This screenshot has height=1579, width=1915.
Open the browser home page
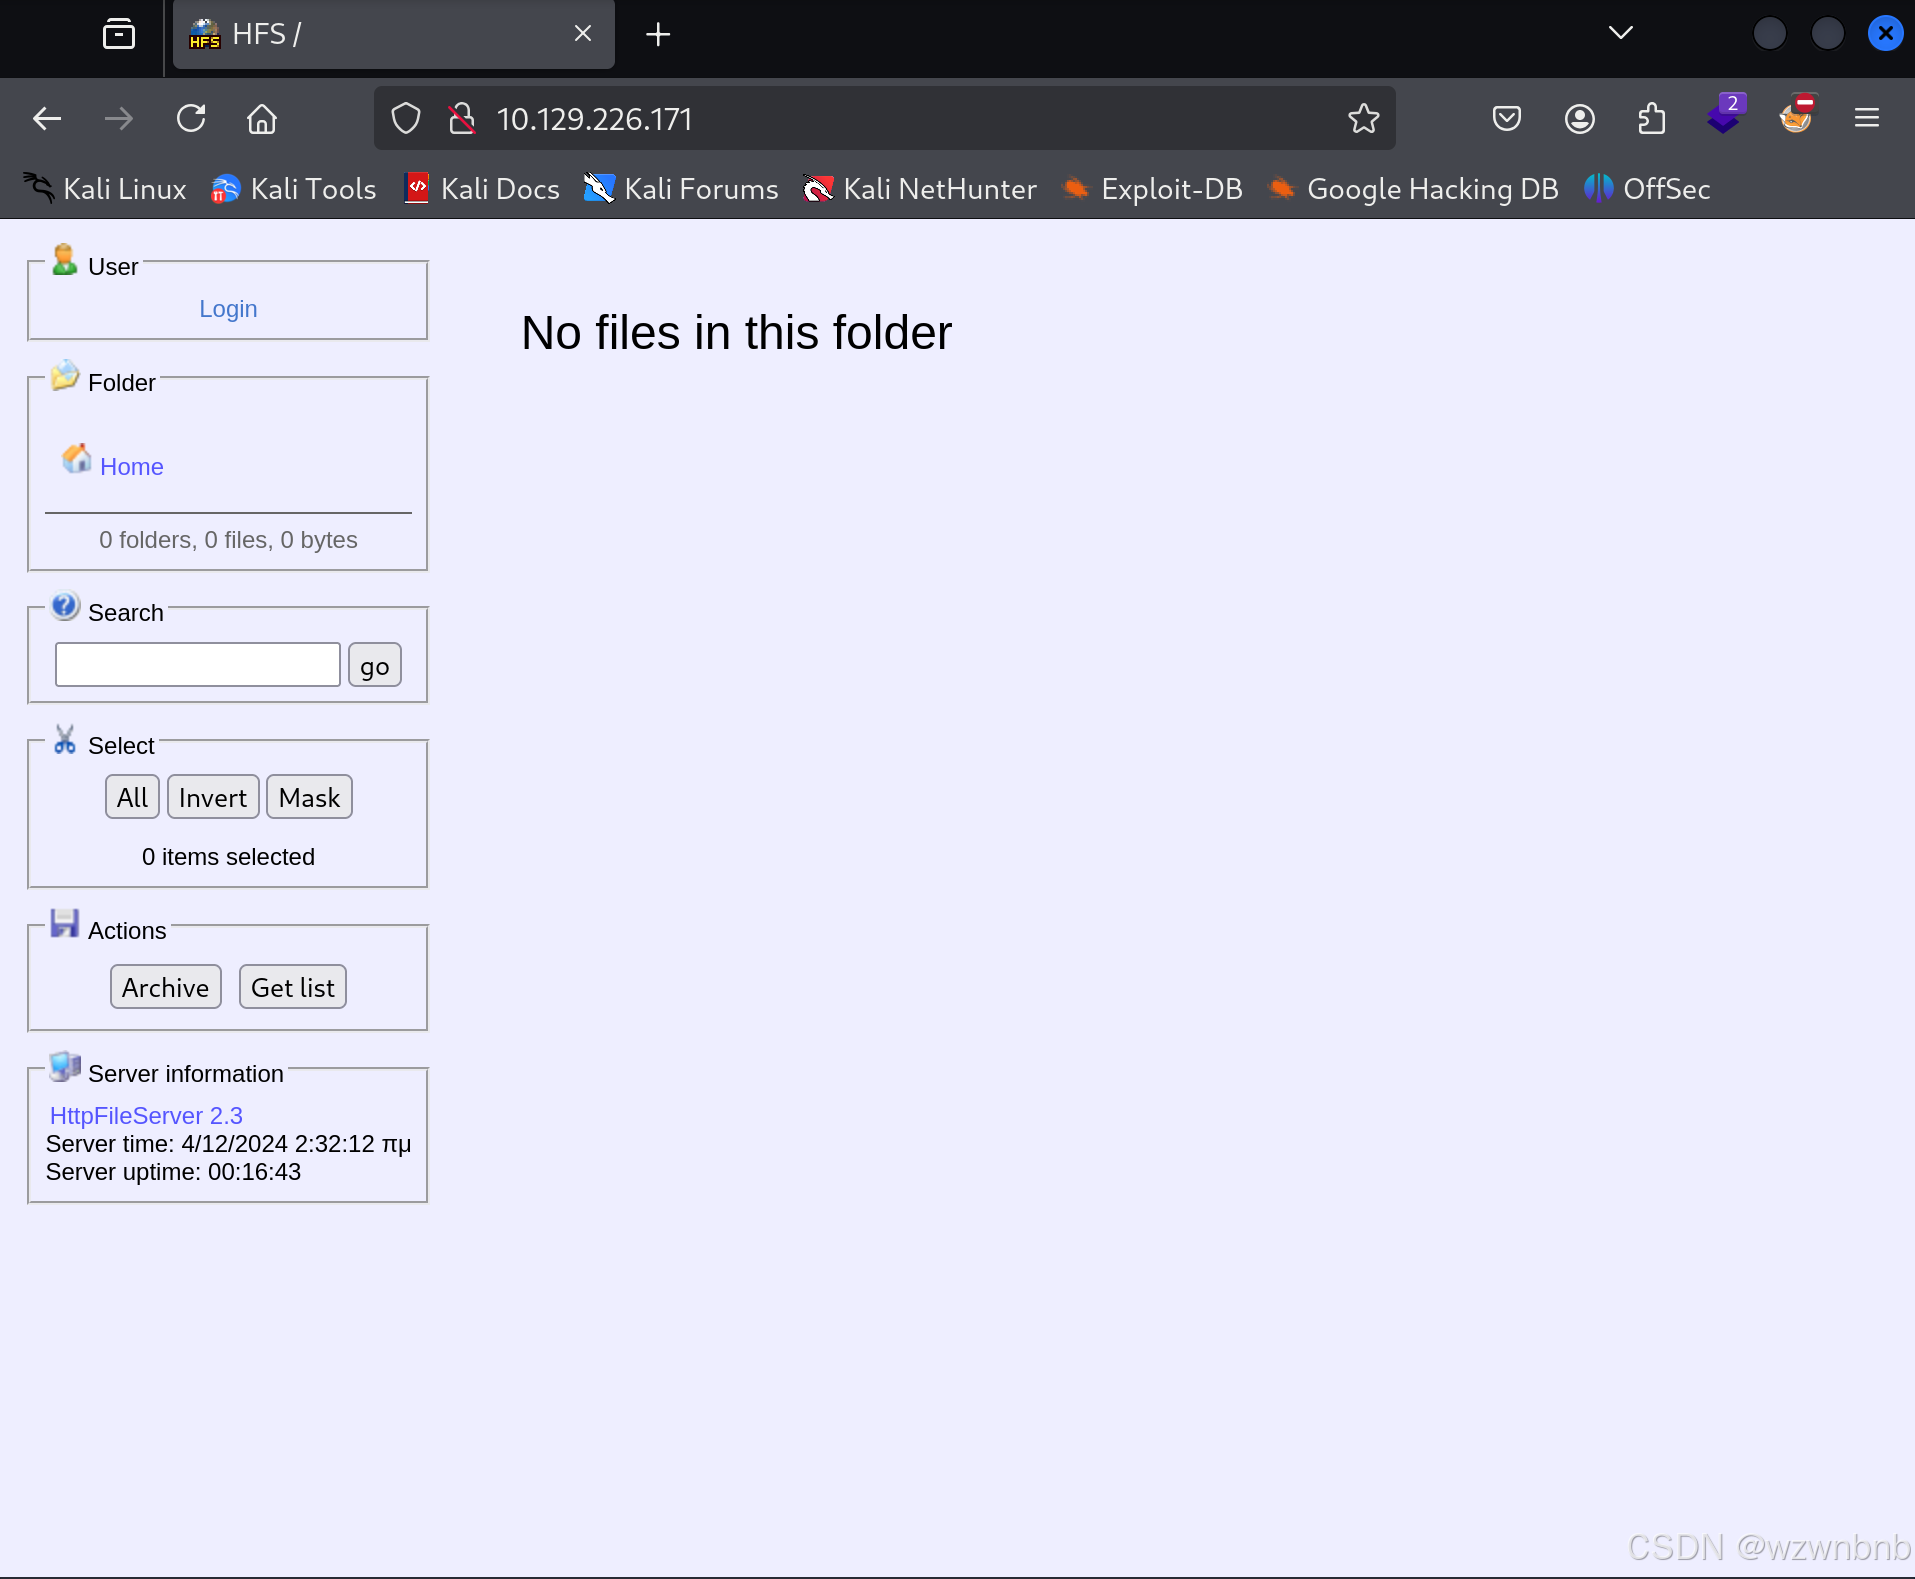click(x=260, y=118)
